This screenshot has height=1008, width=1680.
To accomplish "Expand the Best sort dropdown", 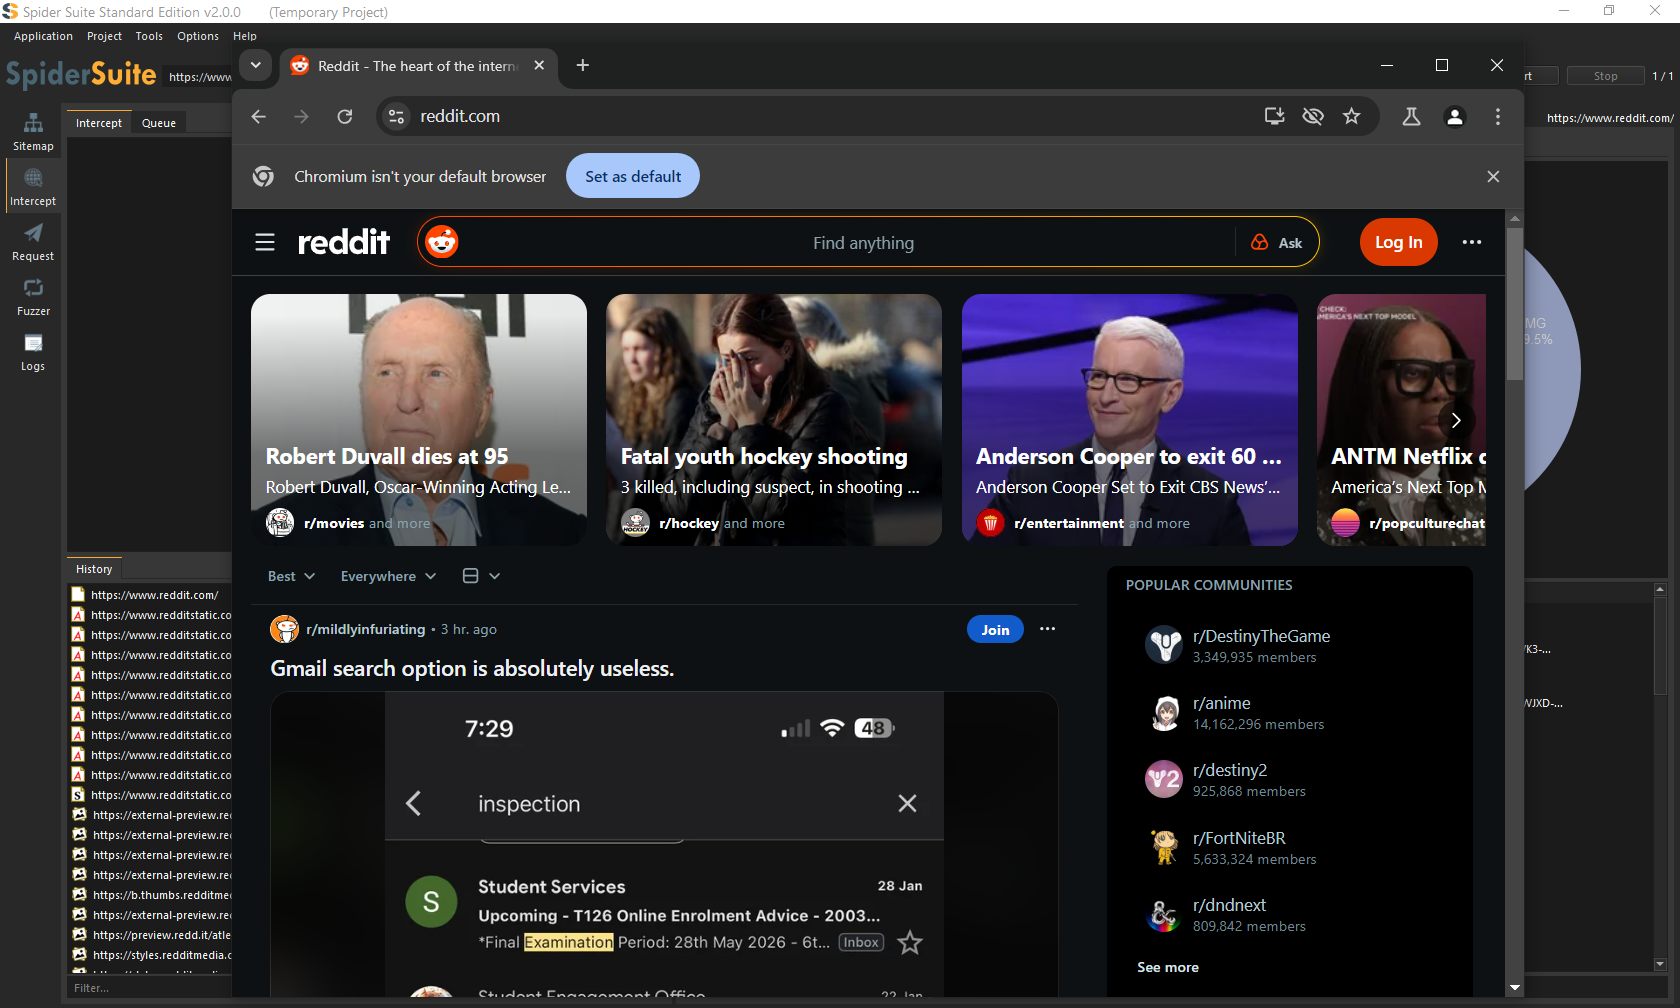I will (291, 576).
